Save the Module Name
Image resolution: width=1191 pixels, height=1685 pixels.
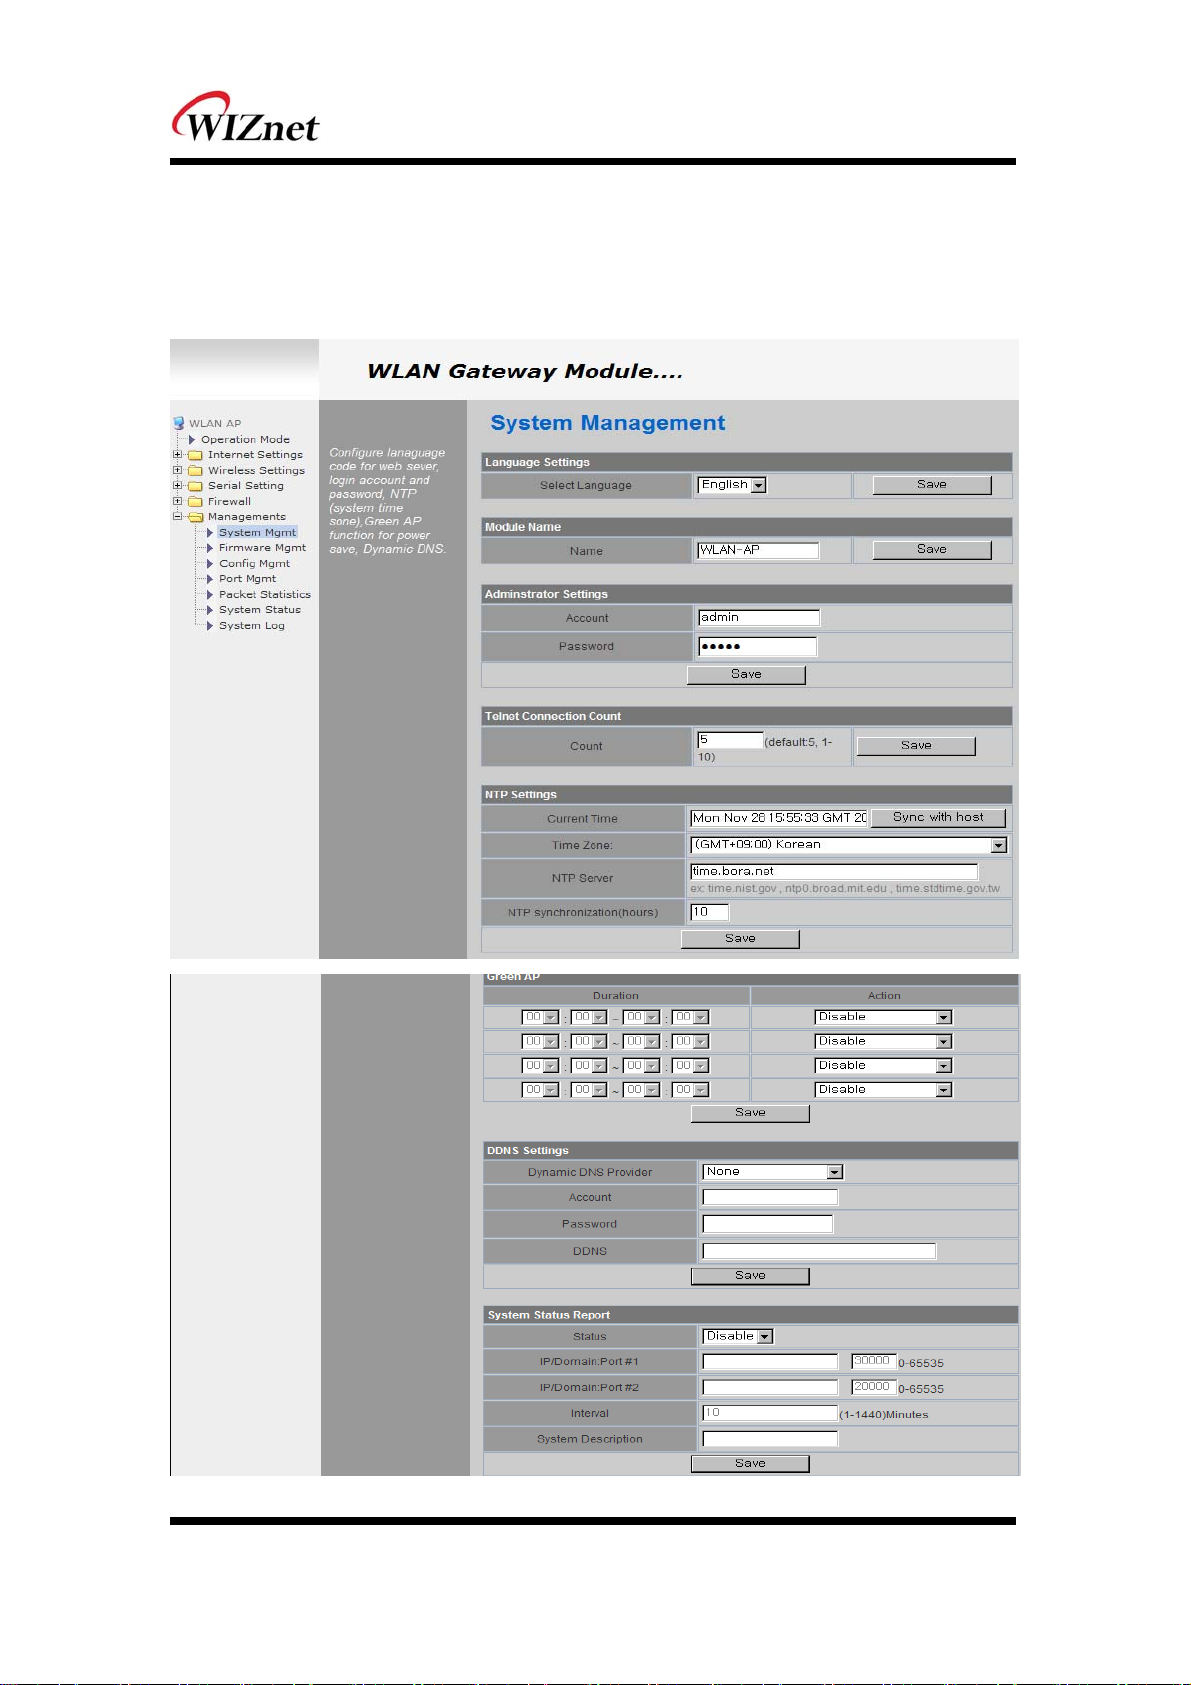(932, 550)
